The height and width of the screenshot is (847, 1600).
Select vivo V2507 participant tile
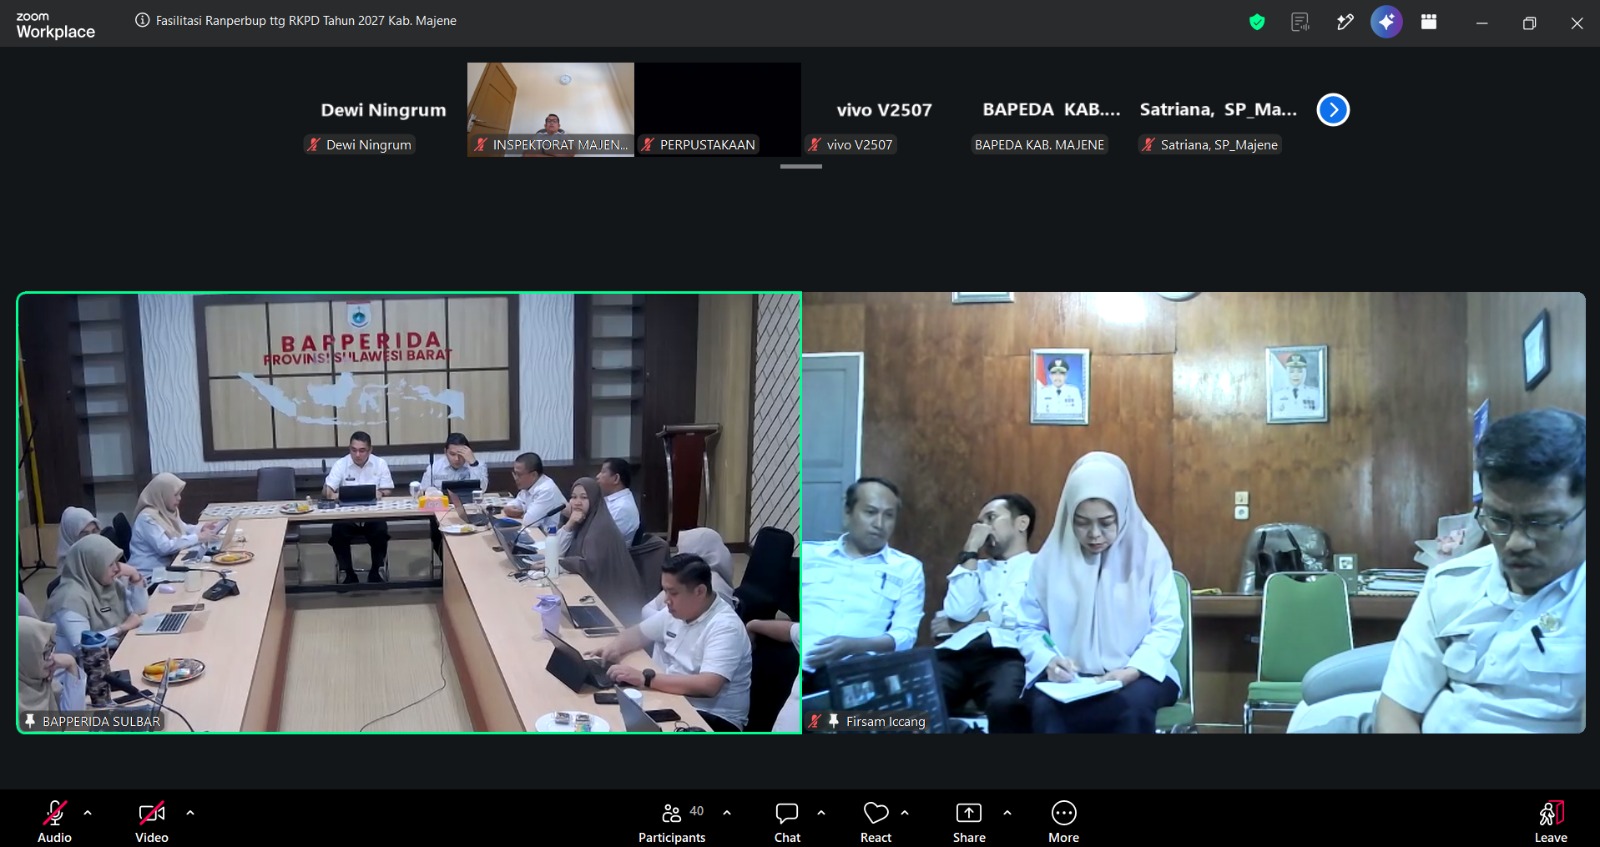[884, 110]
